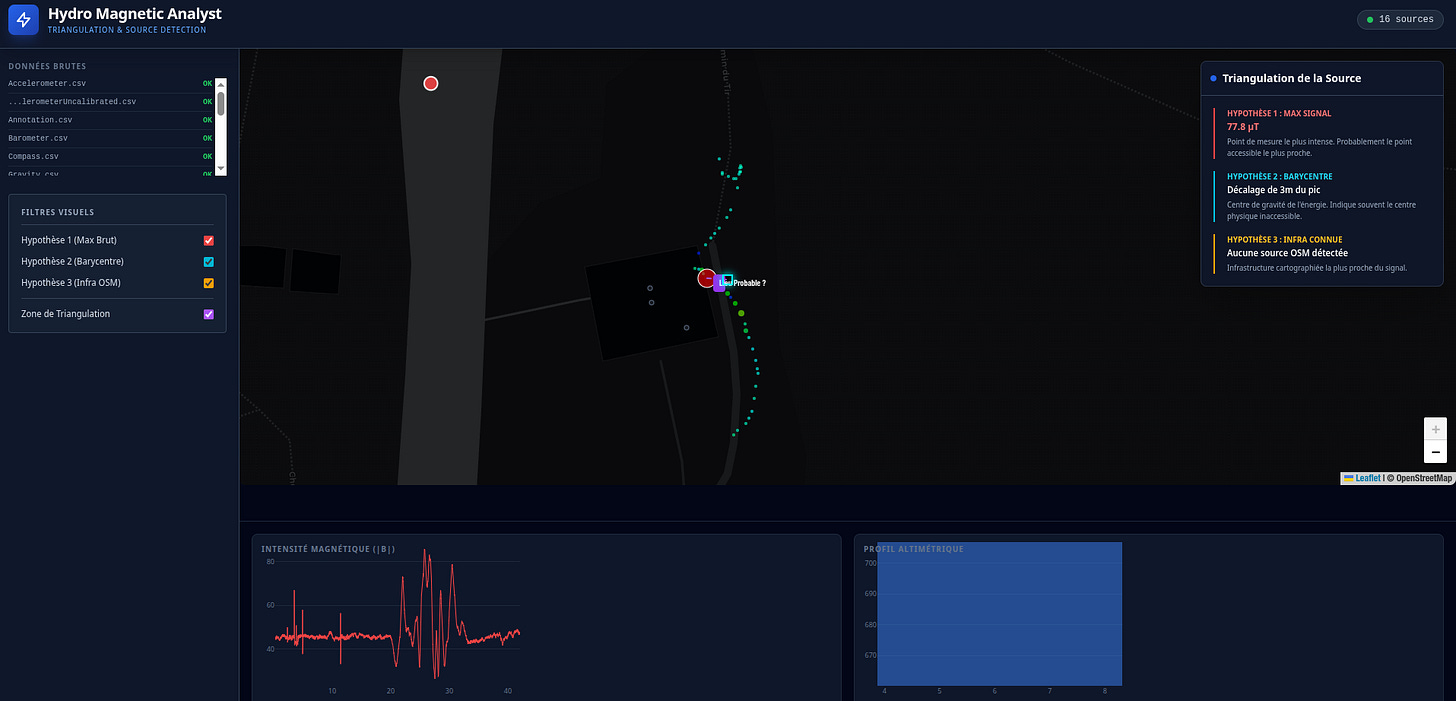Viewport: 1456px width, 701px height.
Task: Click the Hydro Magnetic Analyst title
Action: pos(135,14)
